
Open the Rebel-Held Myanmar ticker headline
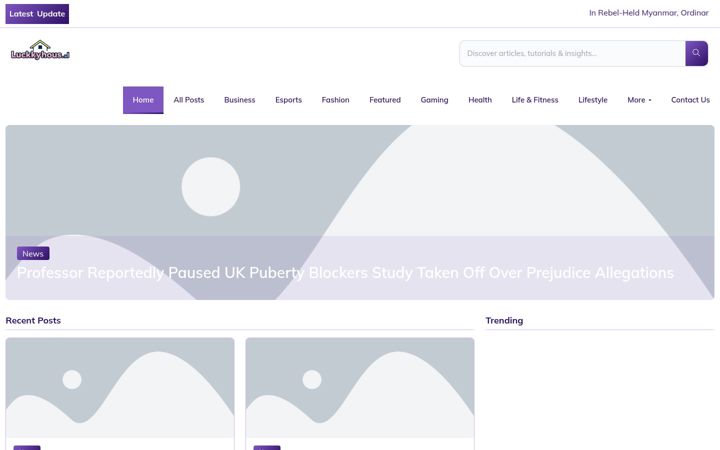tap(648, 13)
